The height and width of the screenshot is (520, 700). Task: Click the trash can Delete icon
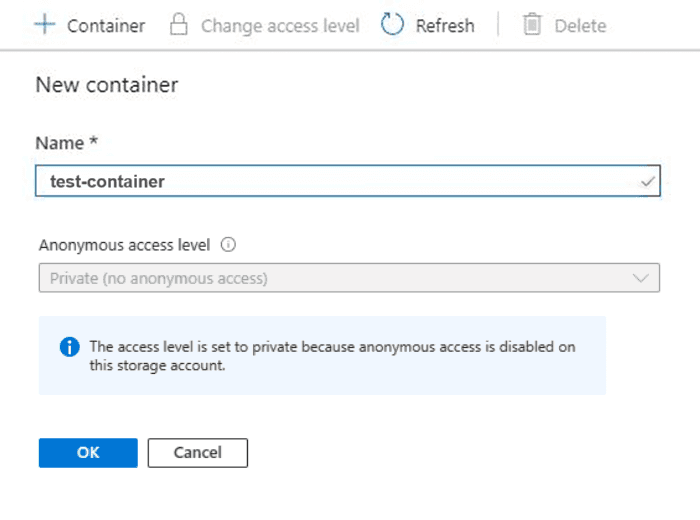click(x=531, y=25)
